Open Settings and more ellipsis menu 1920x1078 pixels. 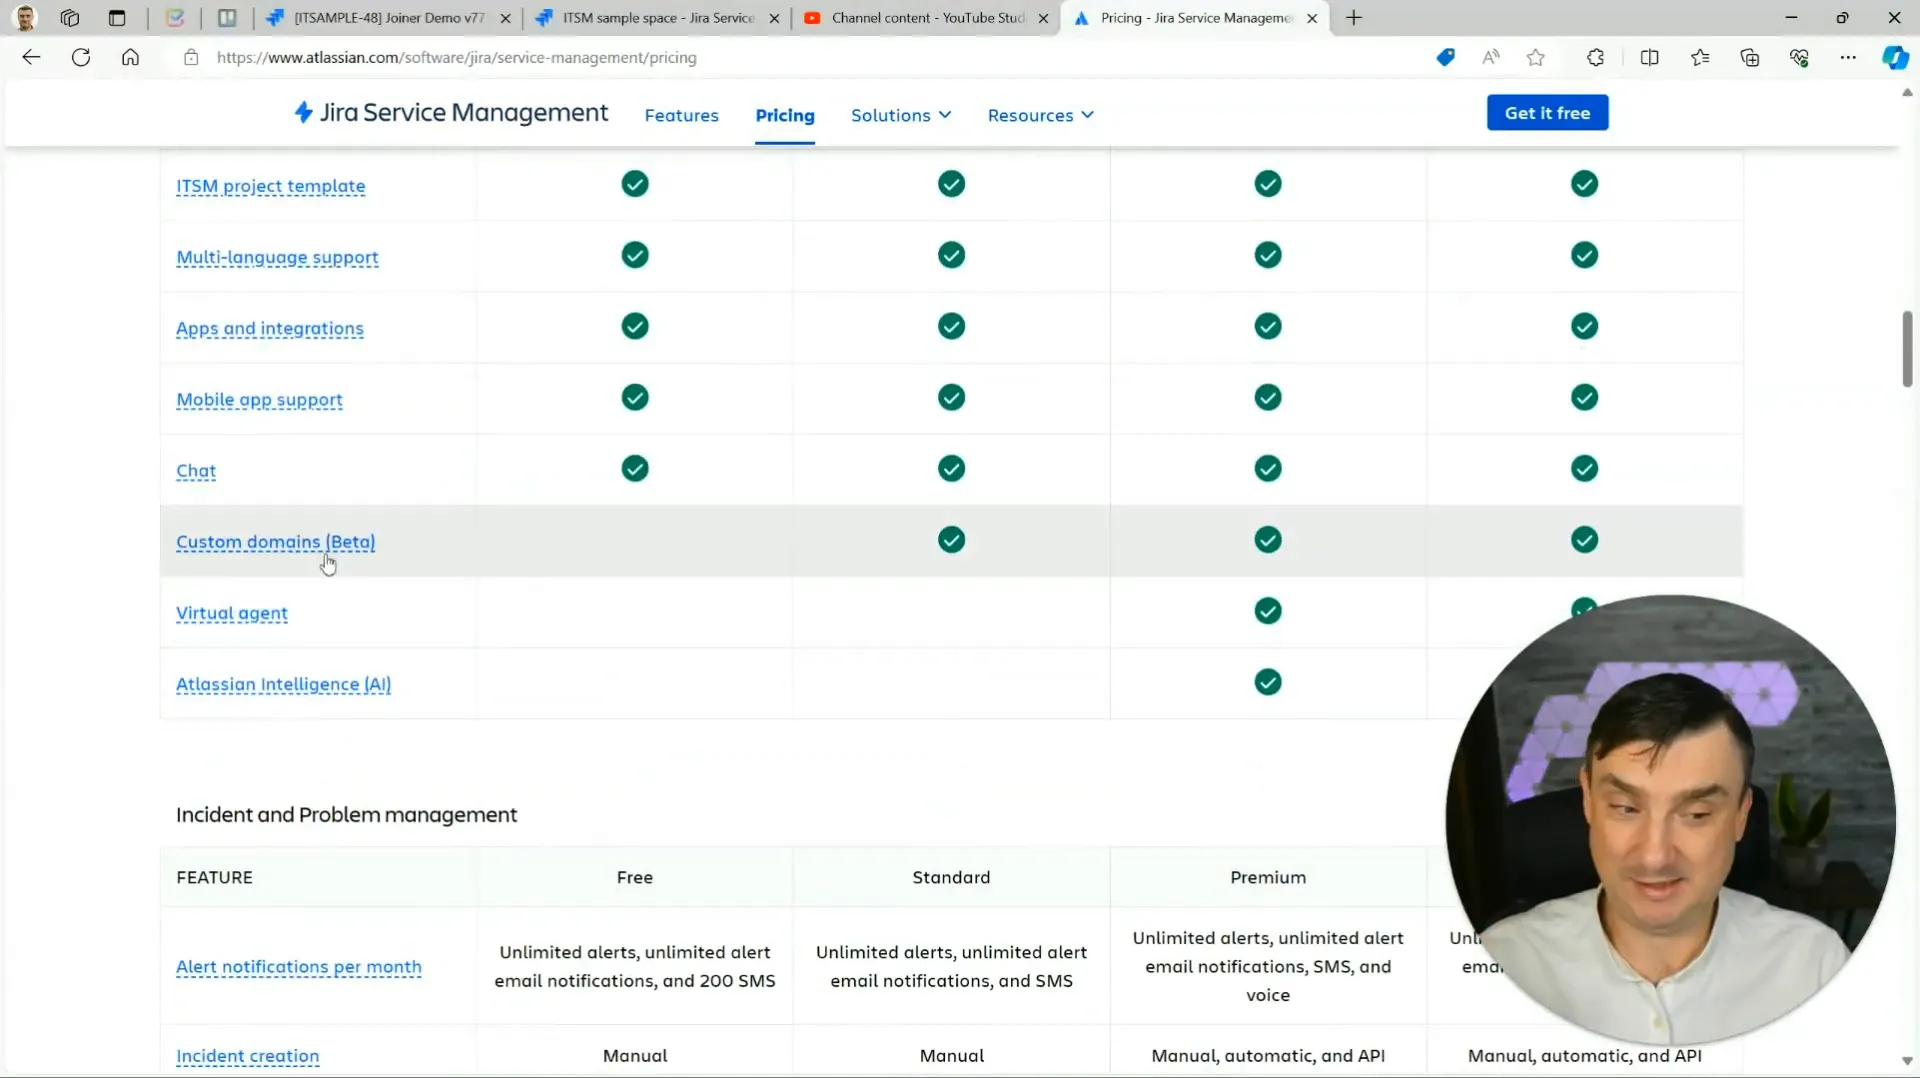(x=1848, y=57)
